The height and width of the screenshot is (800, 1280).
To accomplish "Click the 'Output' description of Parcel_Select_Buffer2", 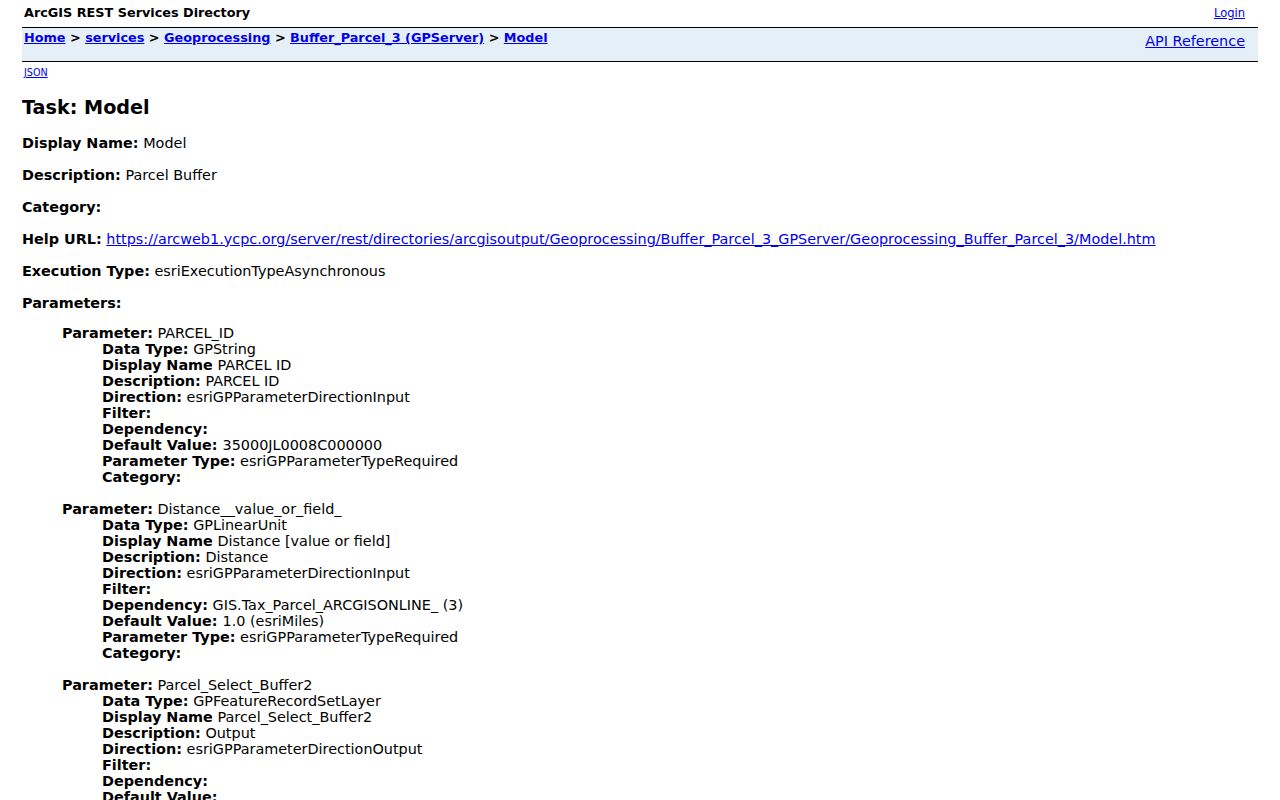I will click(x=231, y=733).
